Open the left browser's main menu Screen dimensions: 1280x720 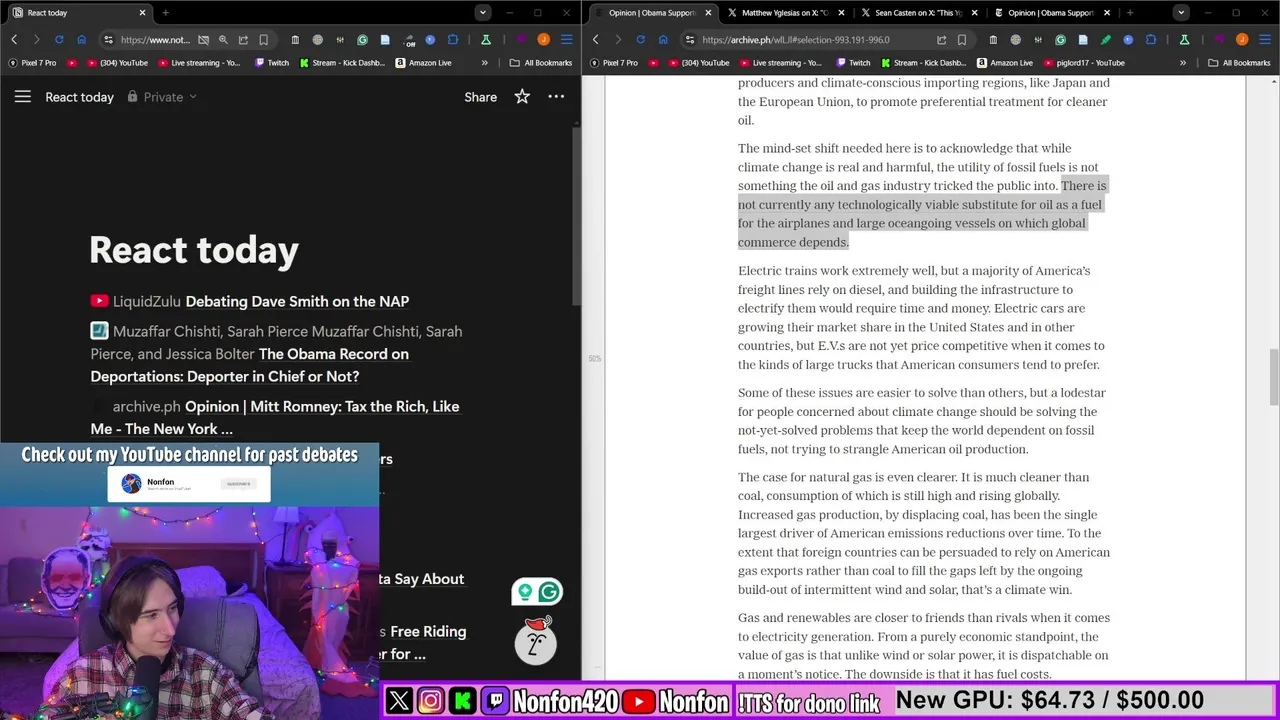(566, 40)
